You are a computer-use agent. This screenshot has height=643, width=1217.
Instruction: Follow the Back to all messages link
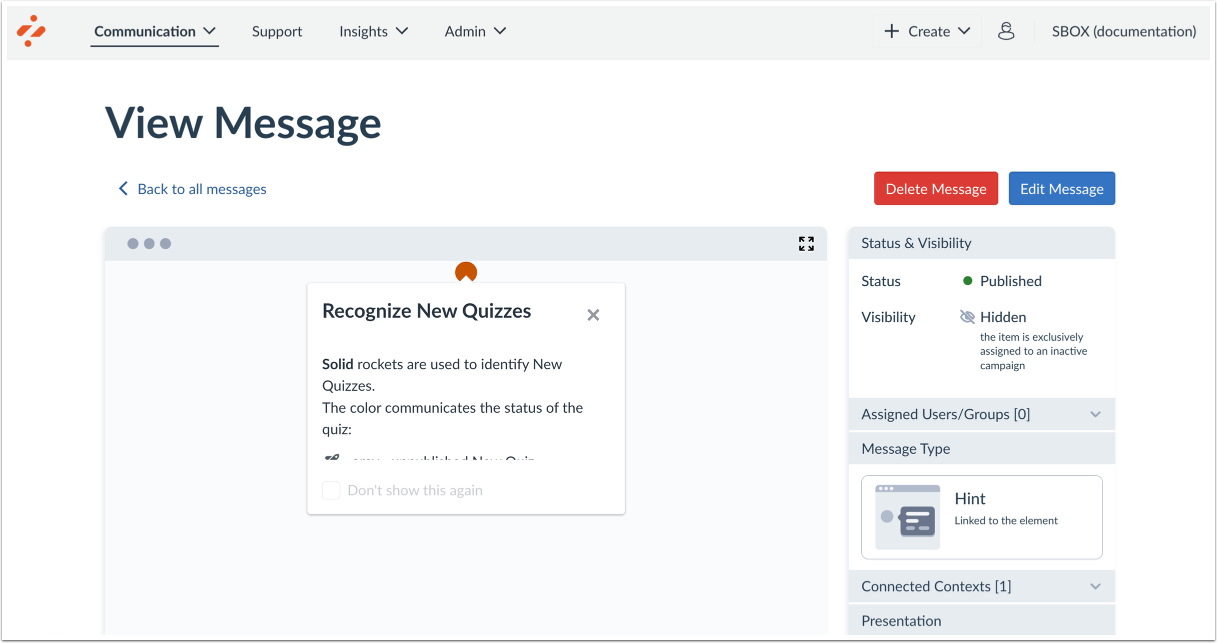(192, 189)
